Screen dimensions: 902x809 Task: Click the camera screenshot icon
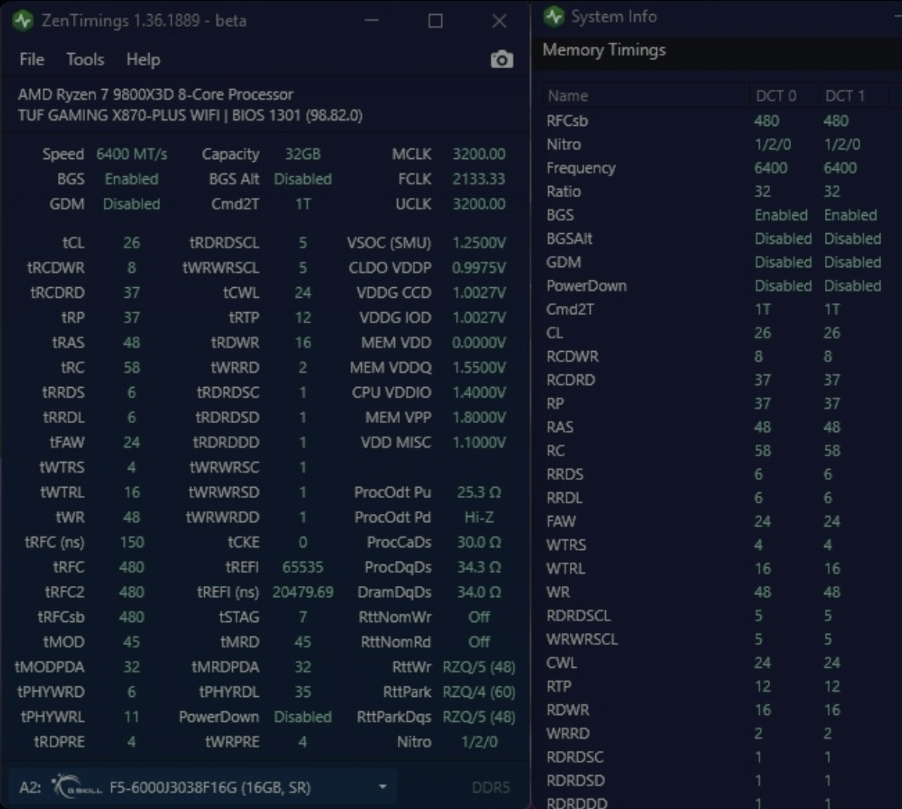[x=502, y=59]
